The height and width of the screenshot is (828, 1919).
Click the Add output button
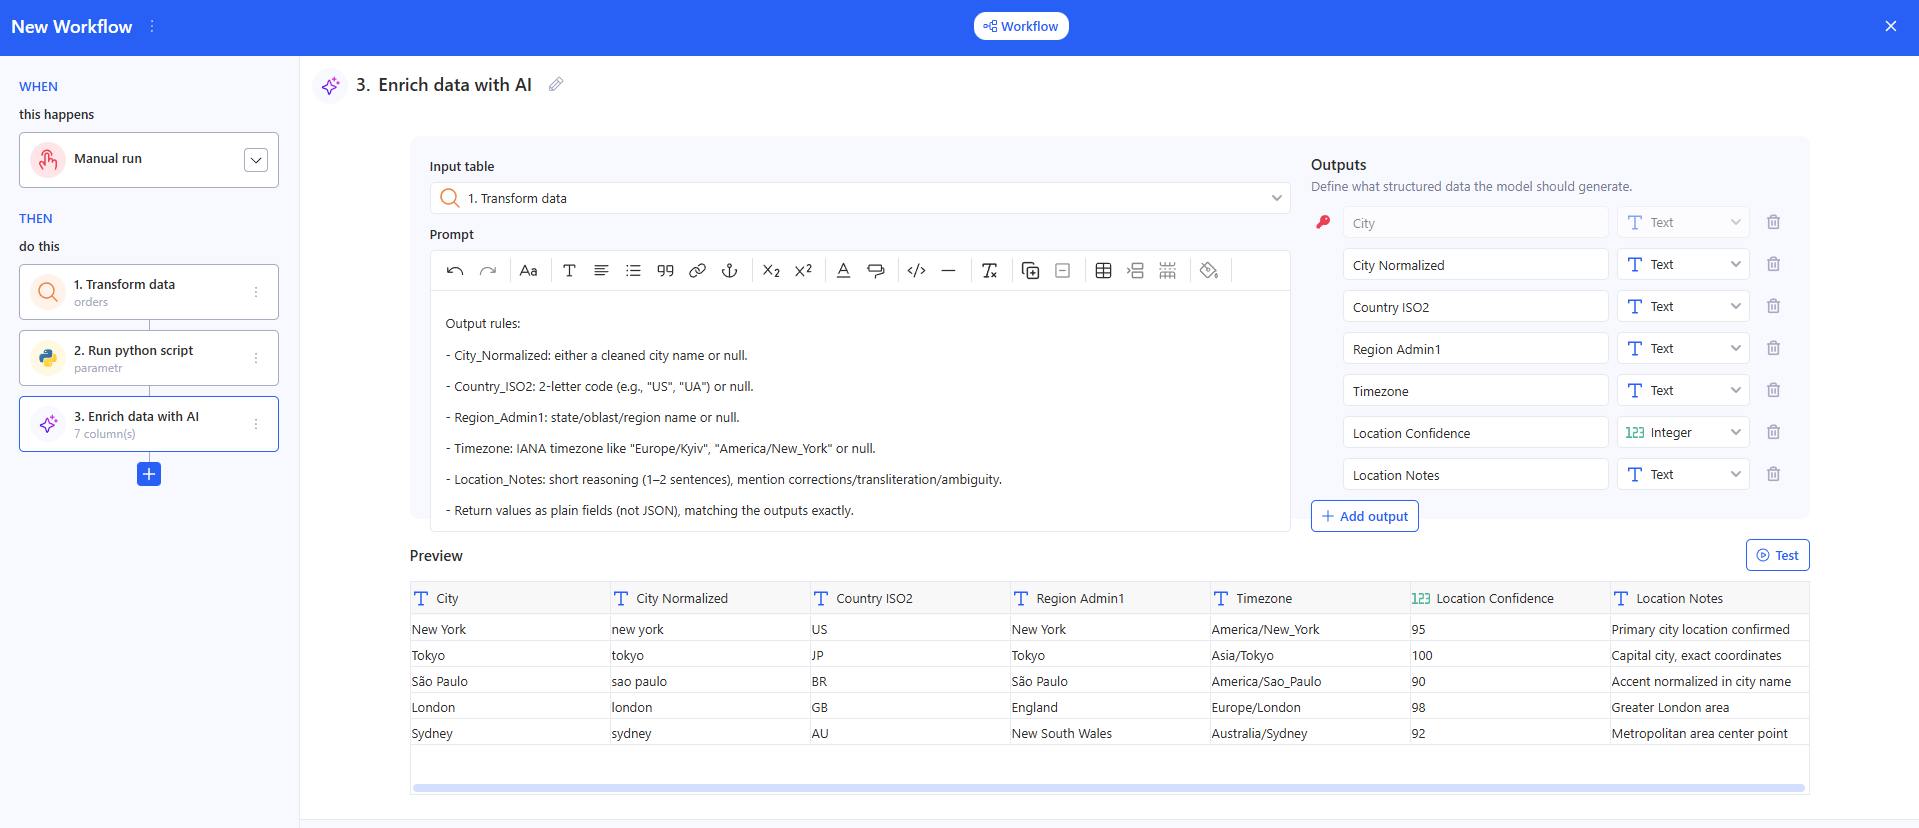(x=1364, y=516)
